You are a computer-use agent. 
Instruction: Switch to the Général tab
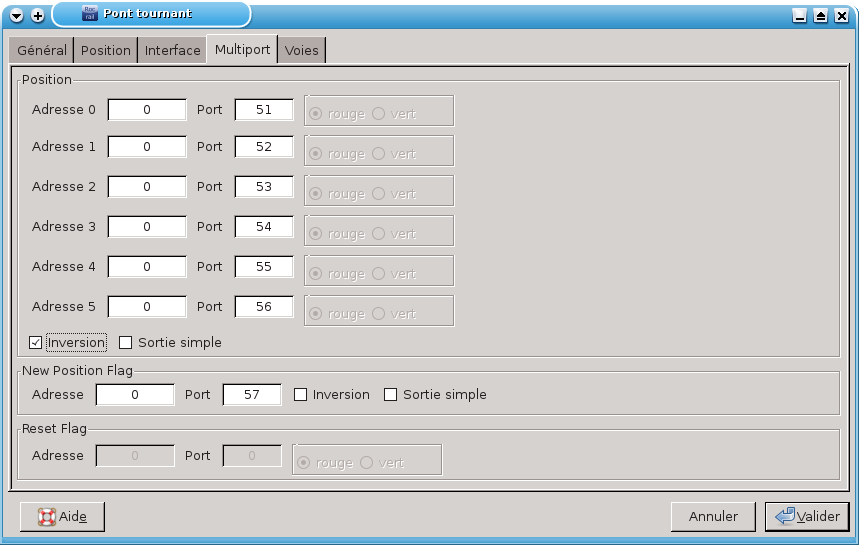tap(42, 50)
